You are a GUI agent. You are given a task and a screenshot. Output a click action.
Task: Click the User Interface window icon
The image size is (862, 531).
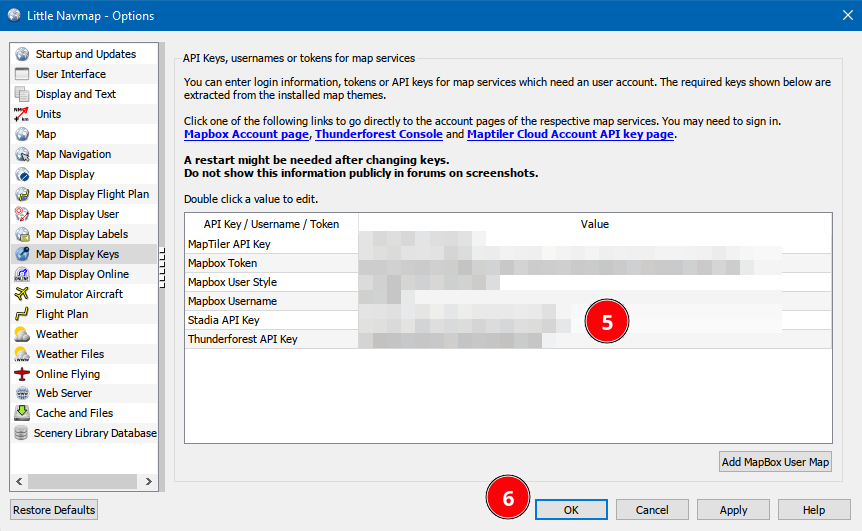tap(22, 74)
